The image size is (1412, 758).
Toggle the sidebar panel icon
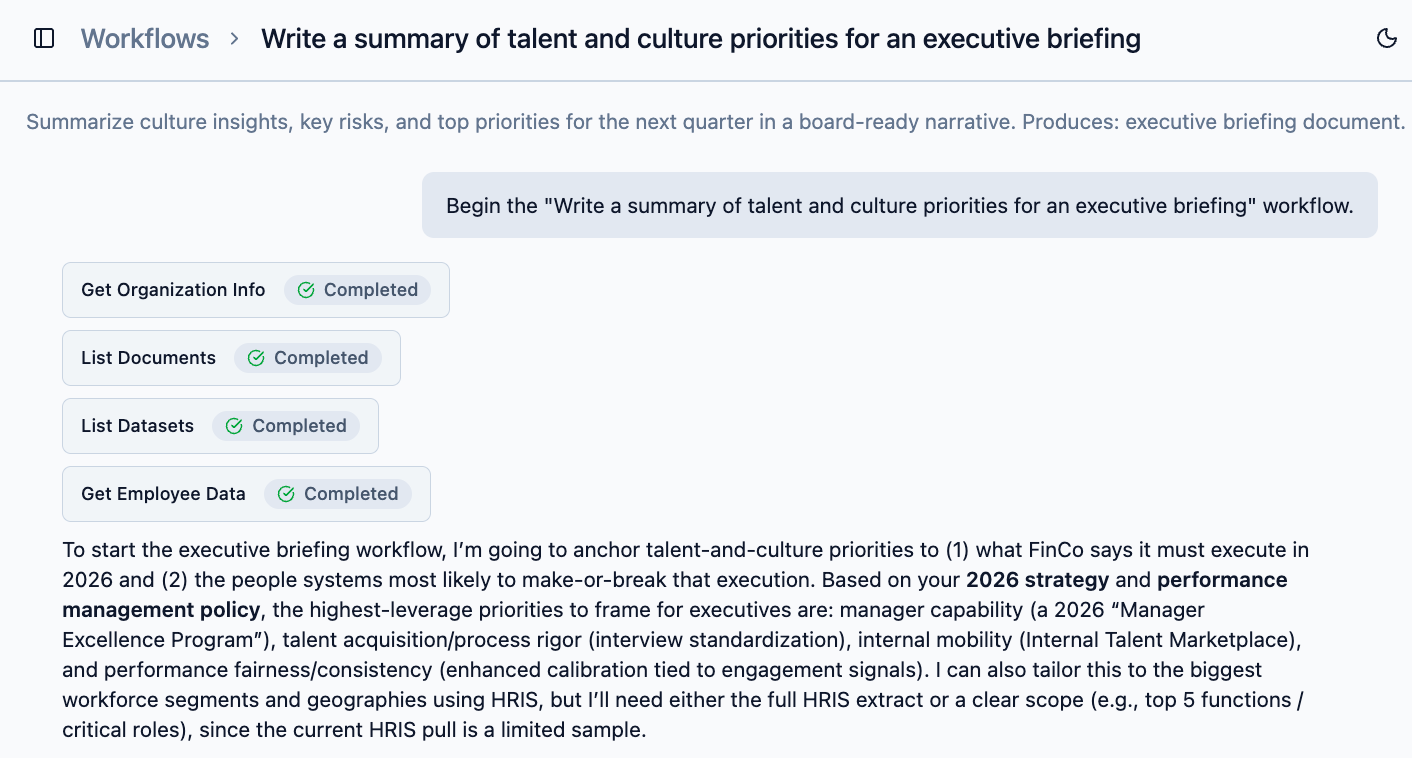(x=44, y=39)
